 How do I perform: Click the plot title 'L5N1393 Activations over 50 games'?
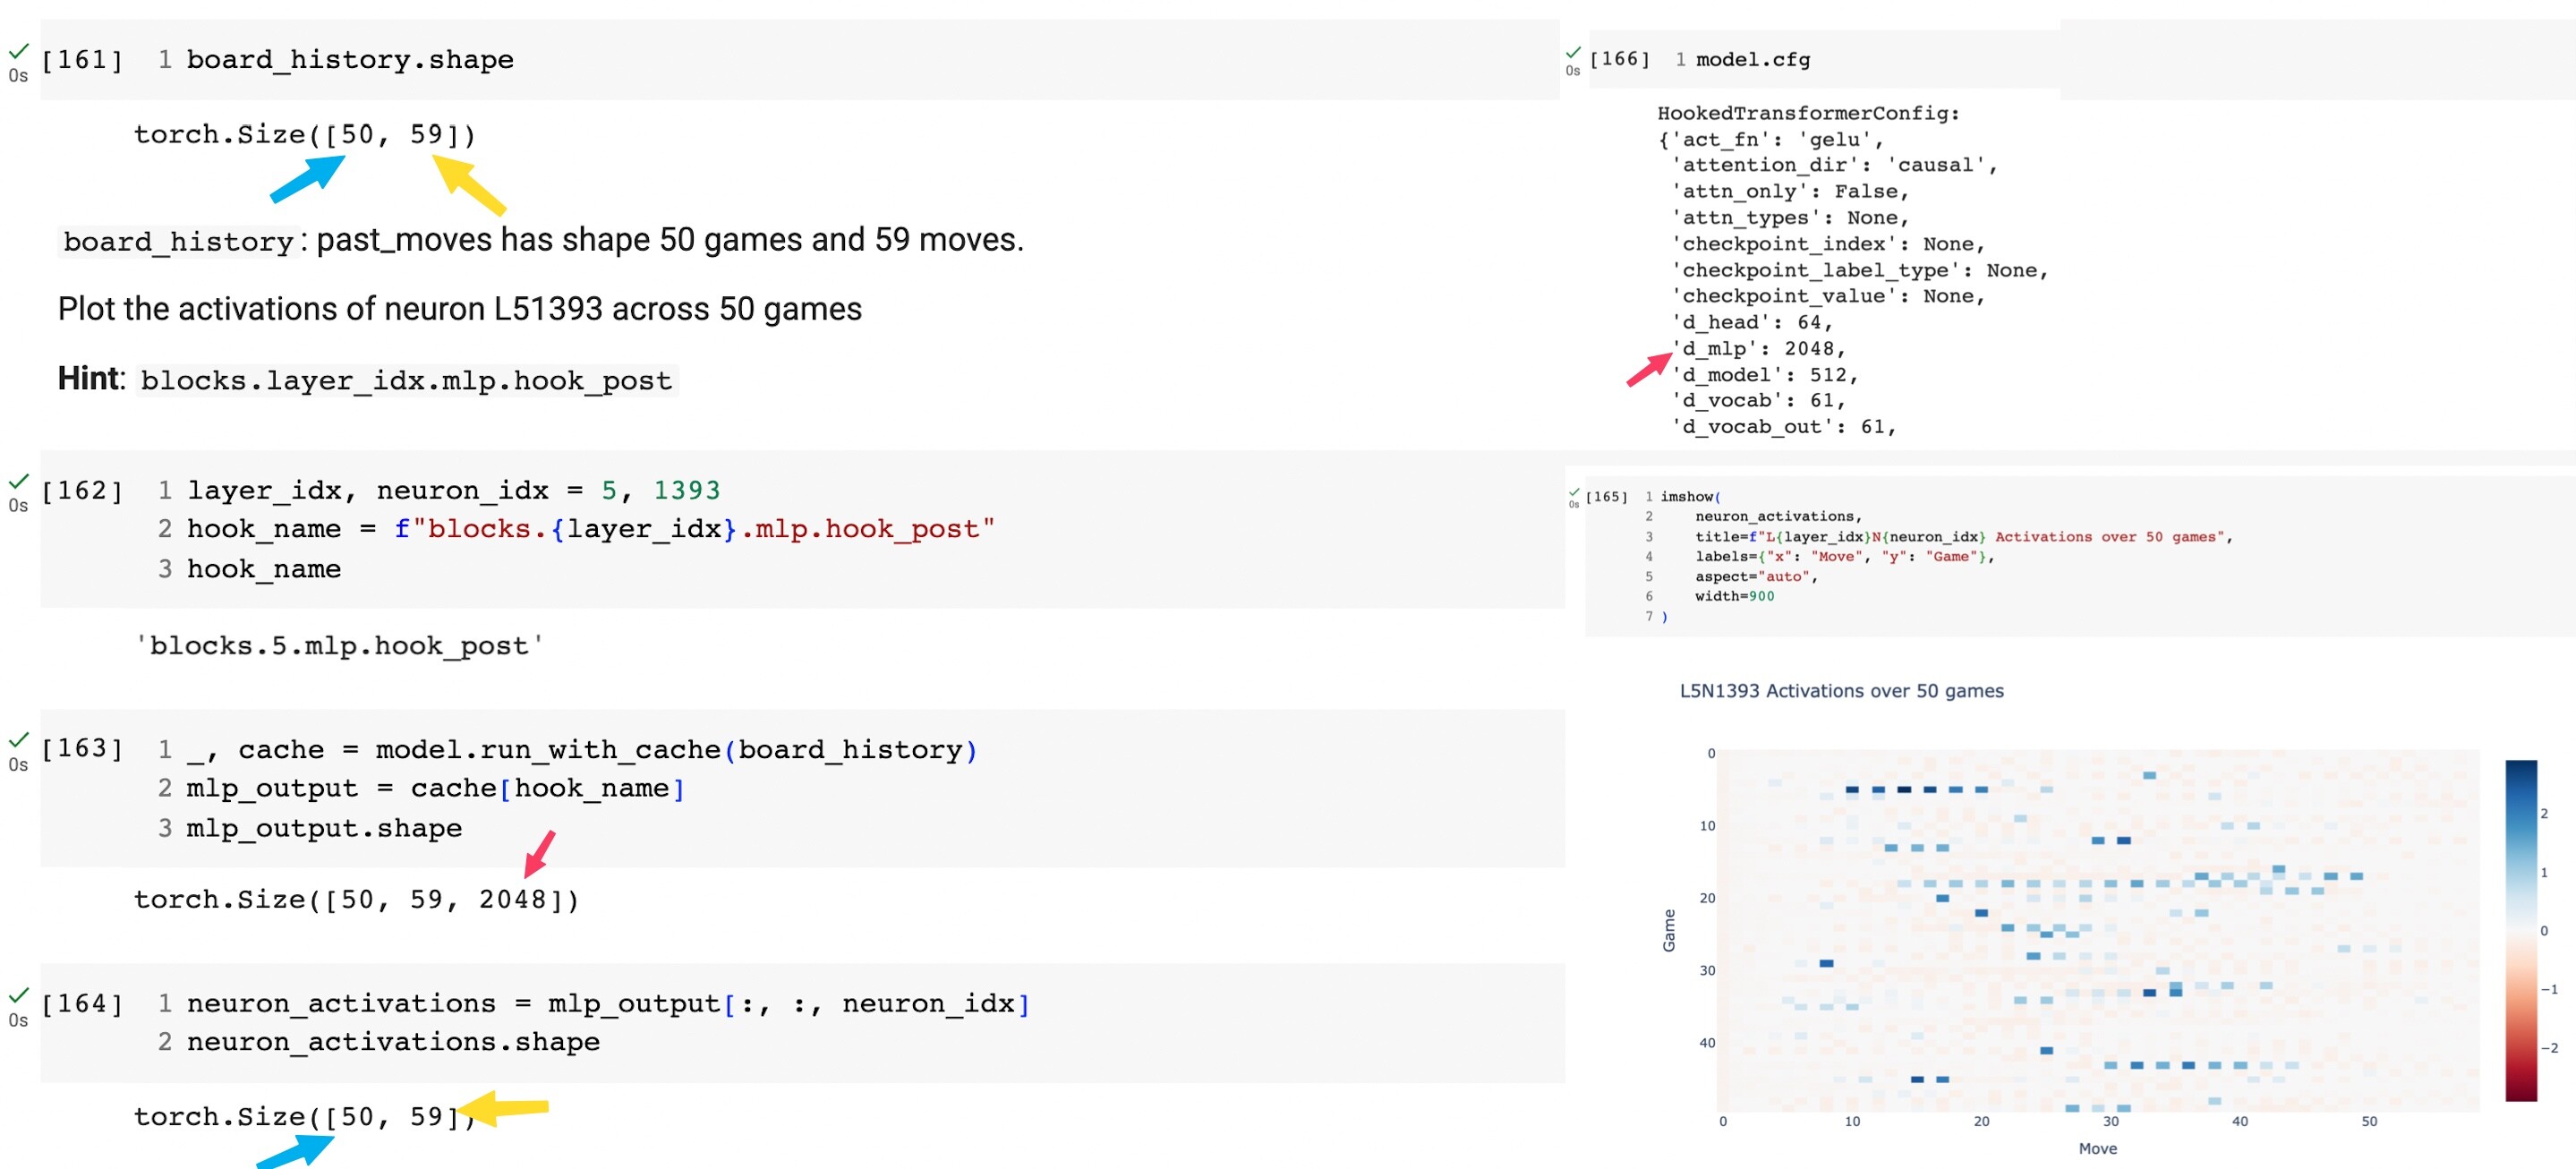[1841, 691]
